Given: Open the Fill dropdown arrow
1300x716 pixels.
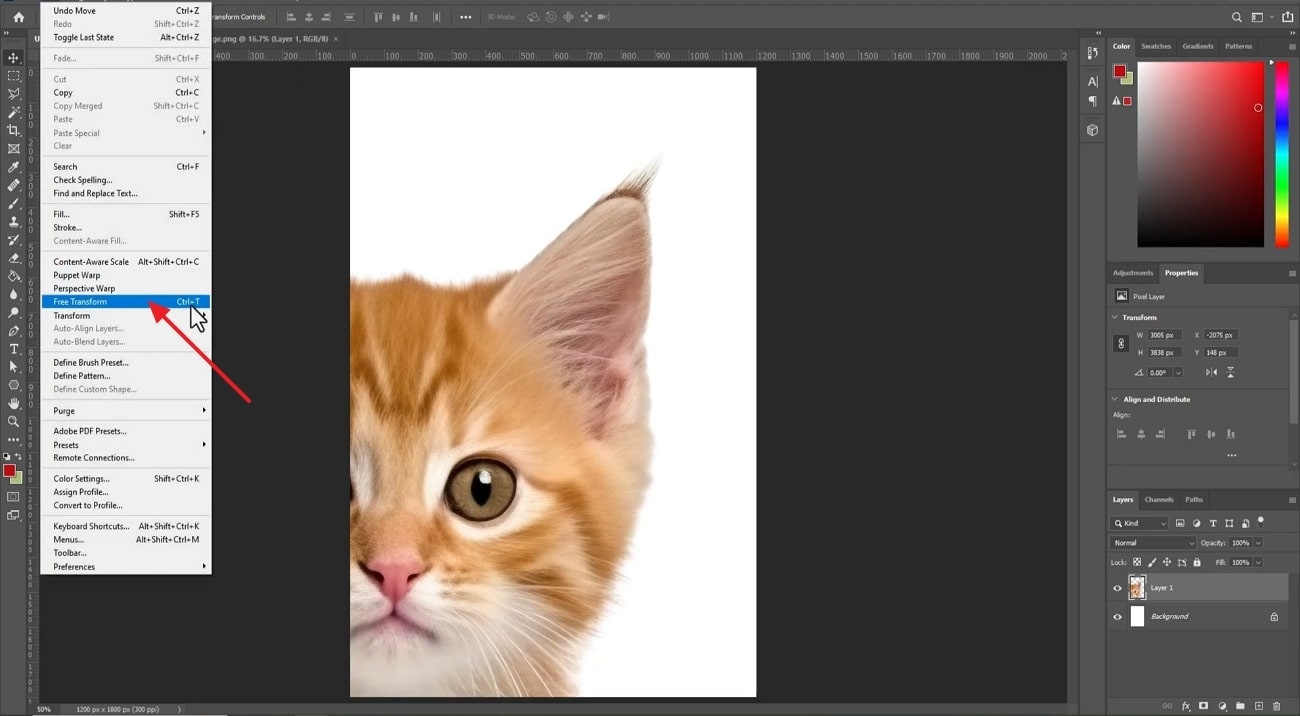Looking at the screenshot, I should 1257,562.
